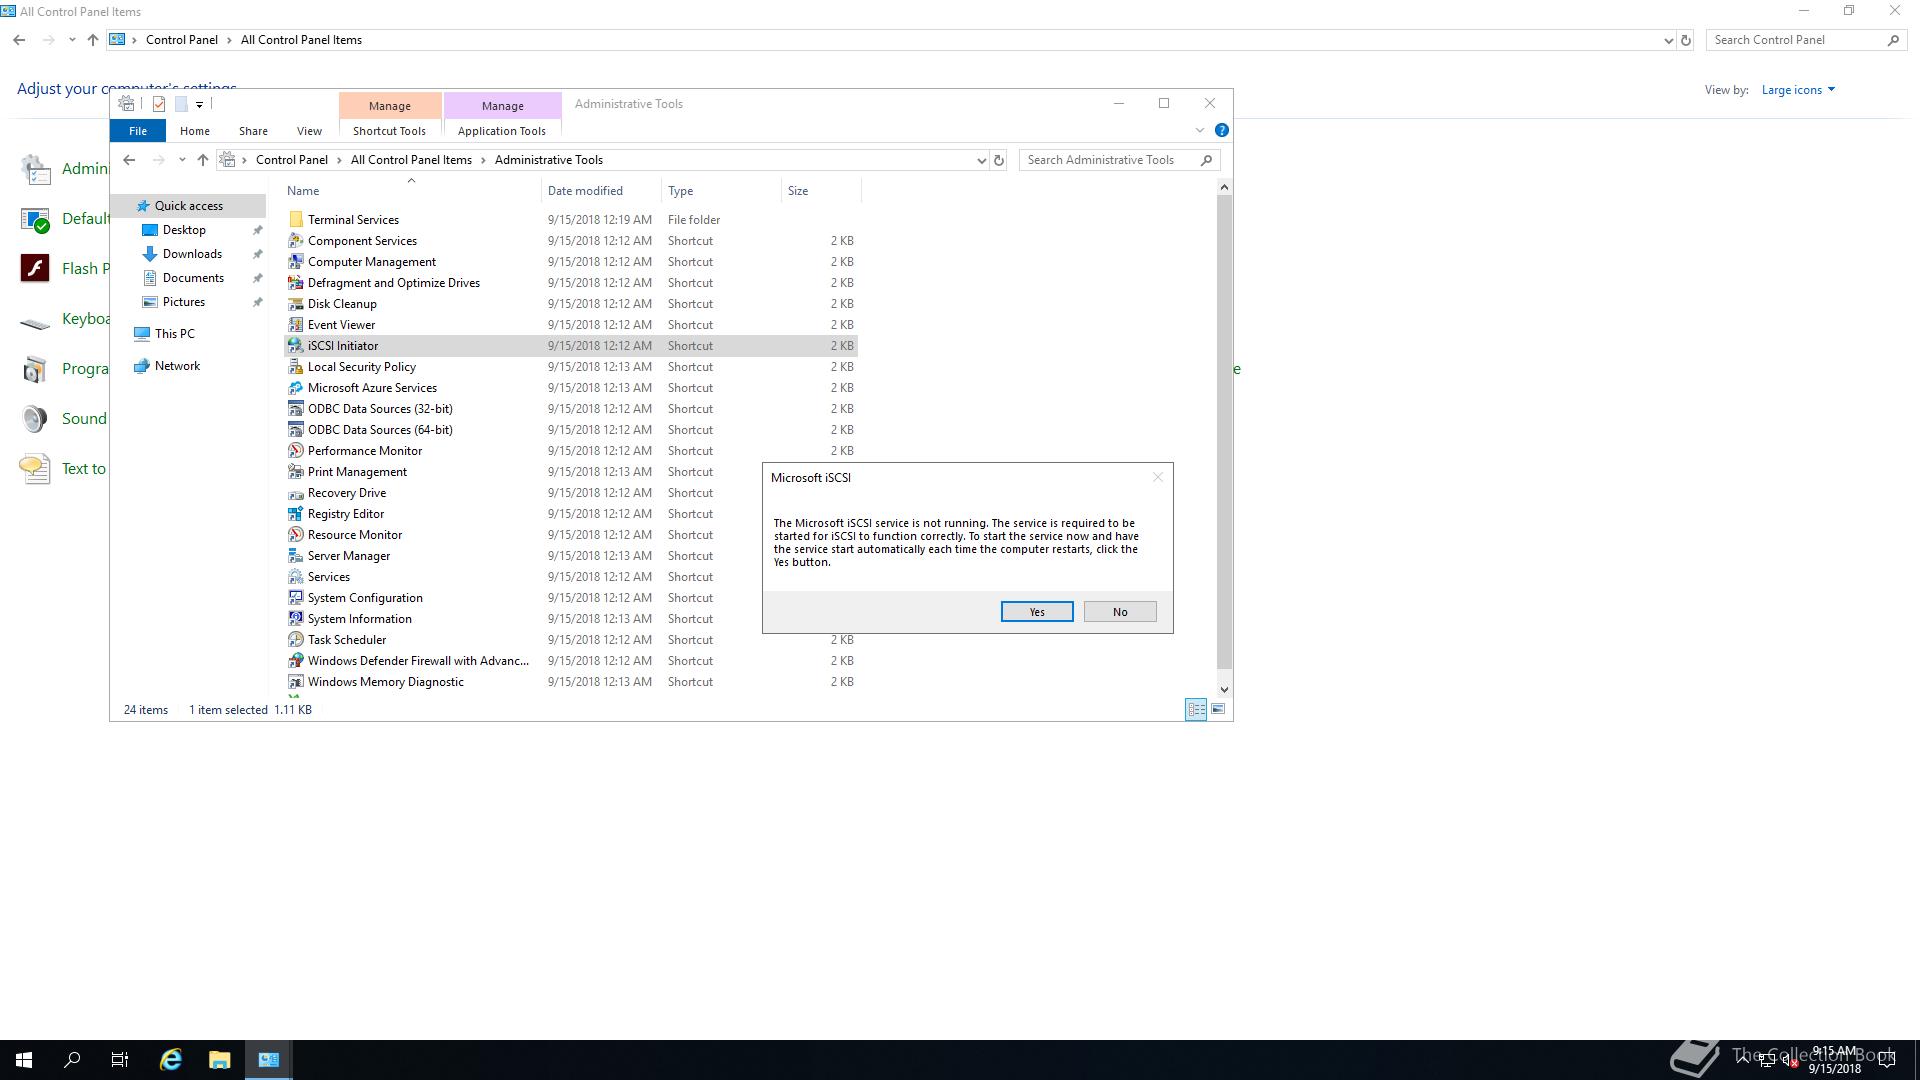The width and height of the screenshot is (1920, 1080).
Task: Click the Microsoft Azure Services icon
Action: click(295, 388)
